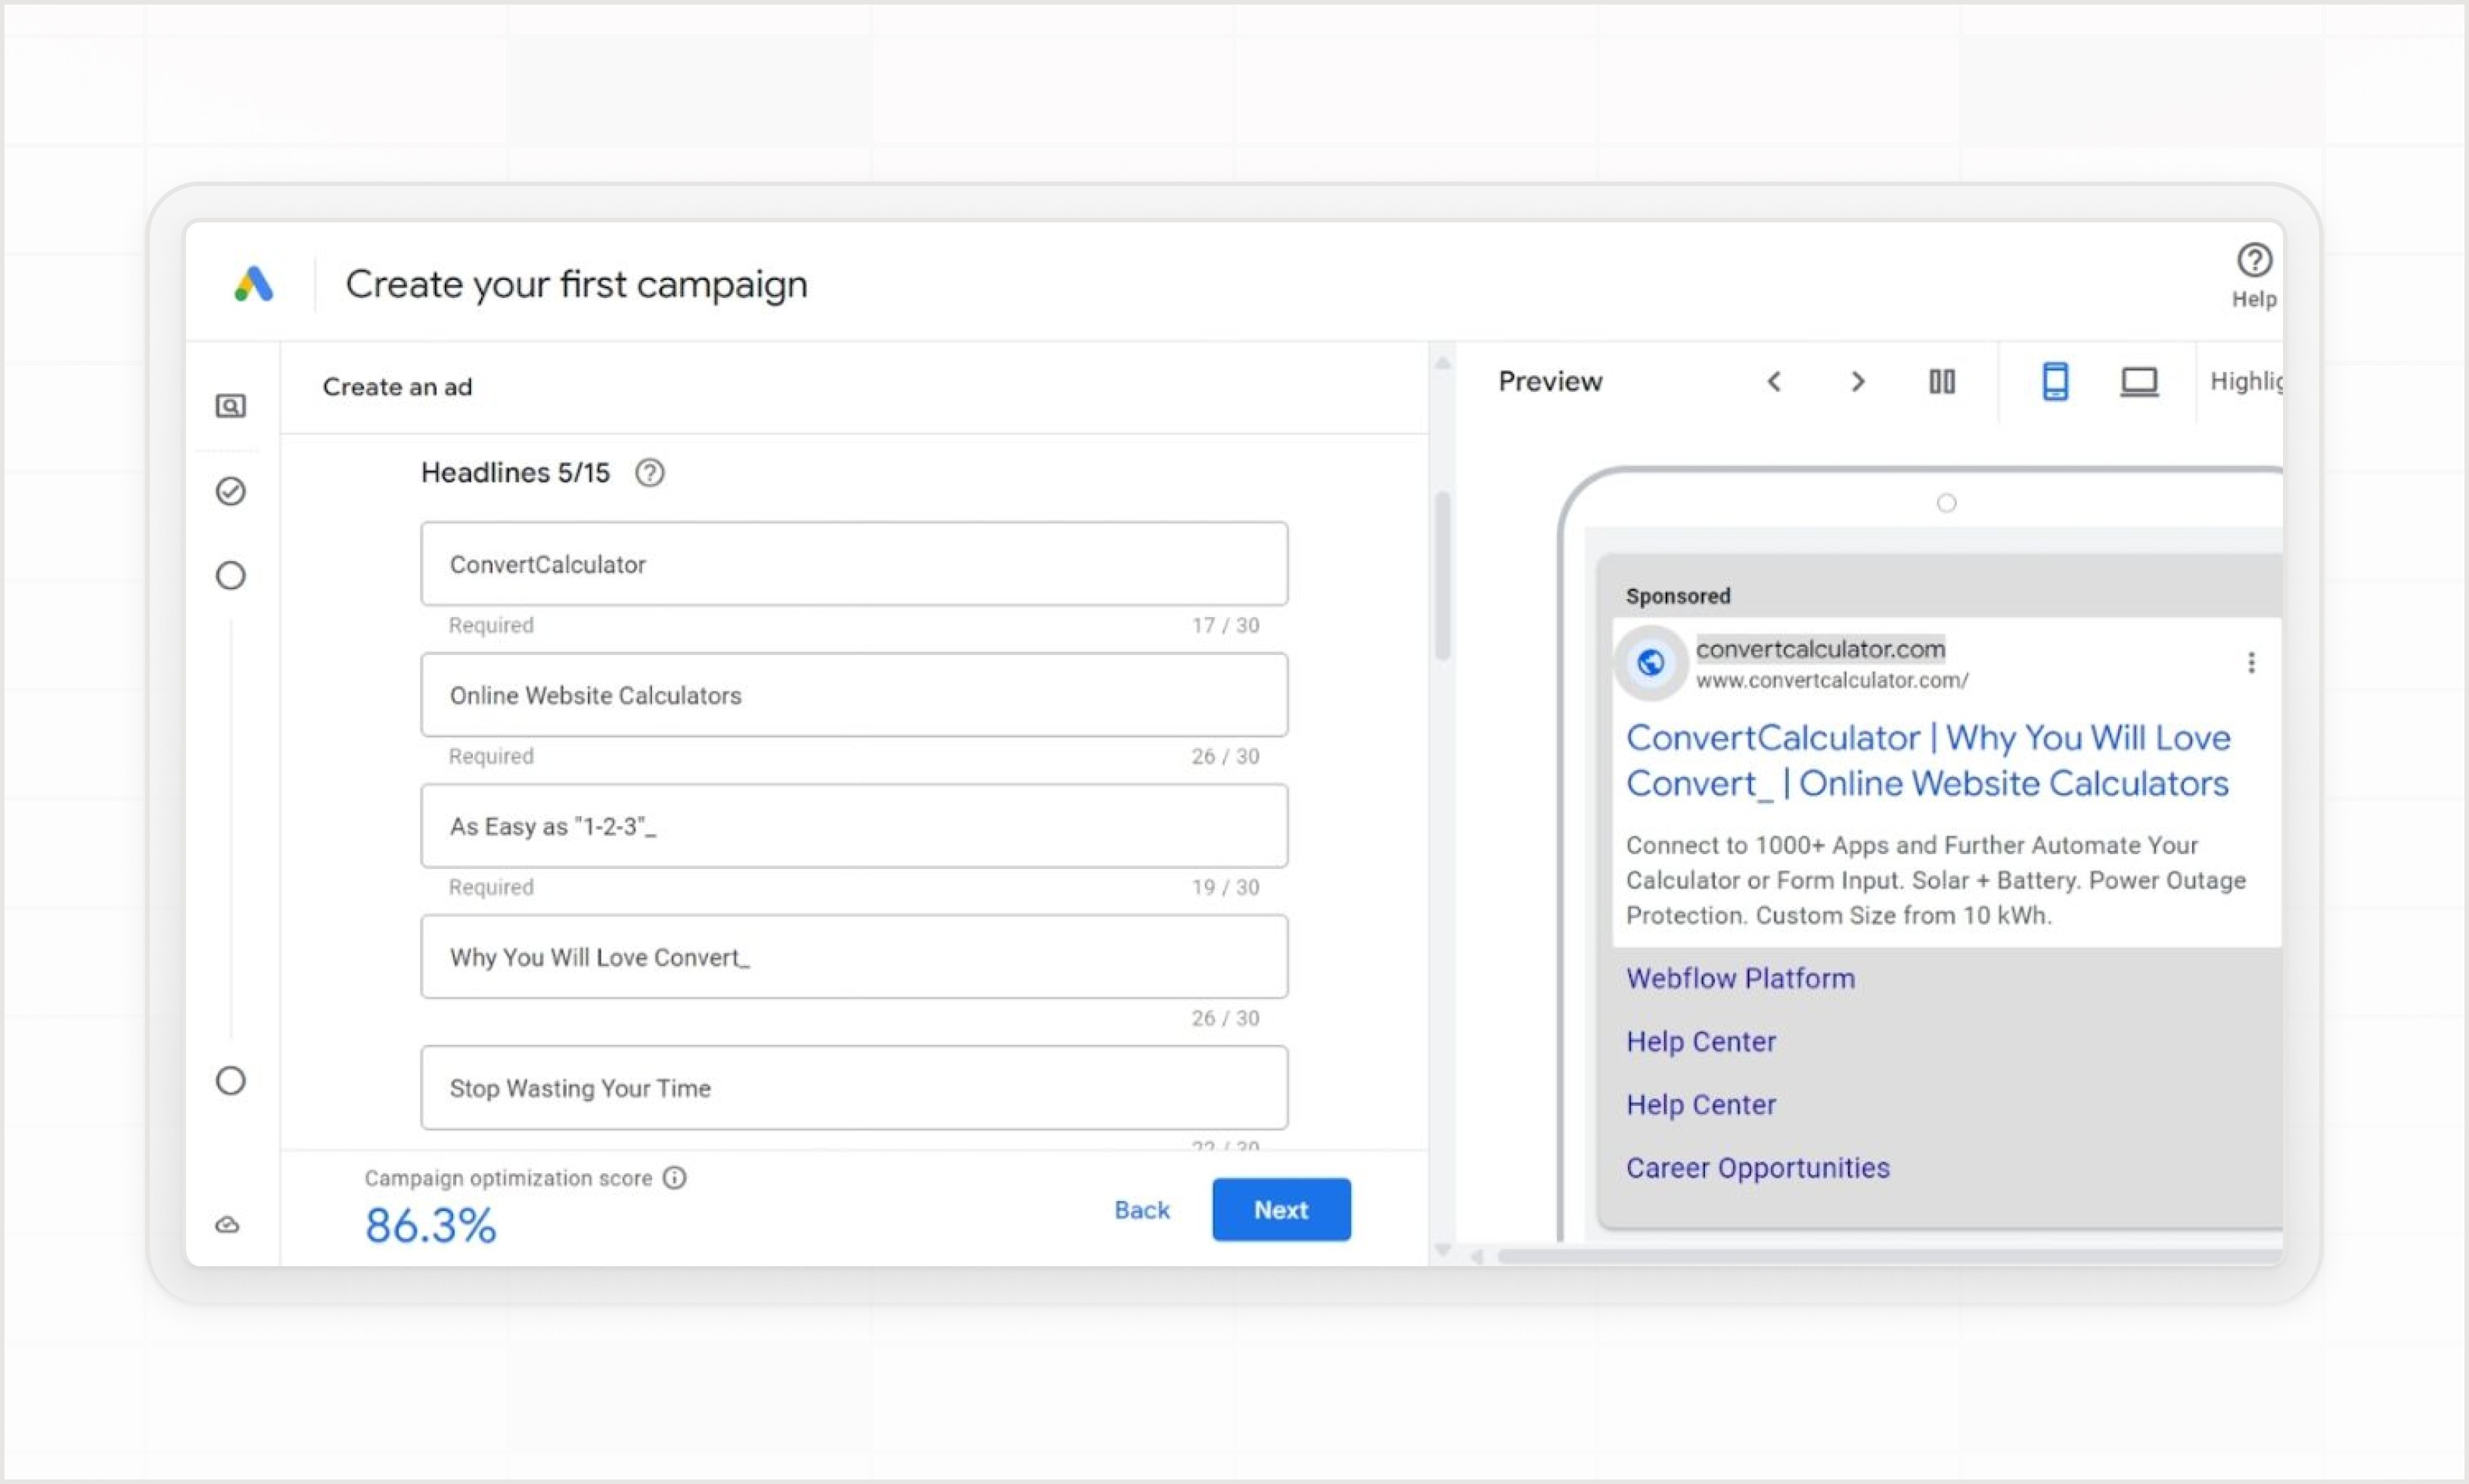Open the Help icon
The width and height of the screenshot is (2469, 1484).
(x=2254, y=261)
